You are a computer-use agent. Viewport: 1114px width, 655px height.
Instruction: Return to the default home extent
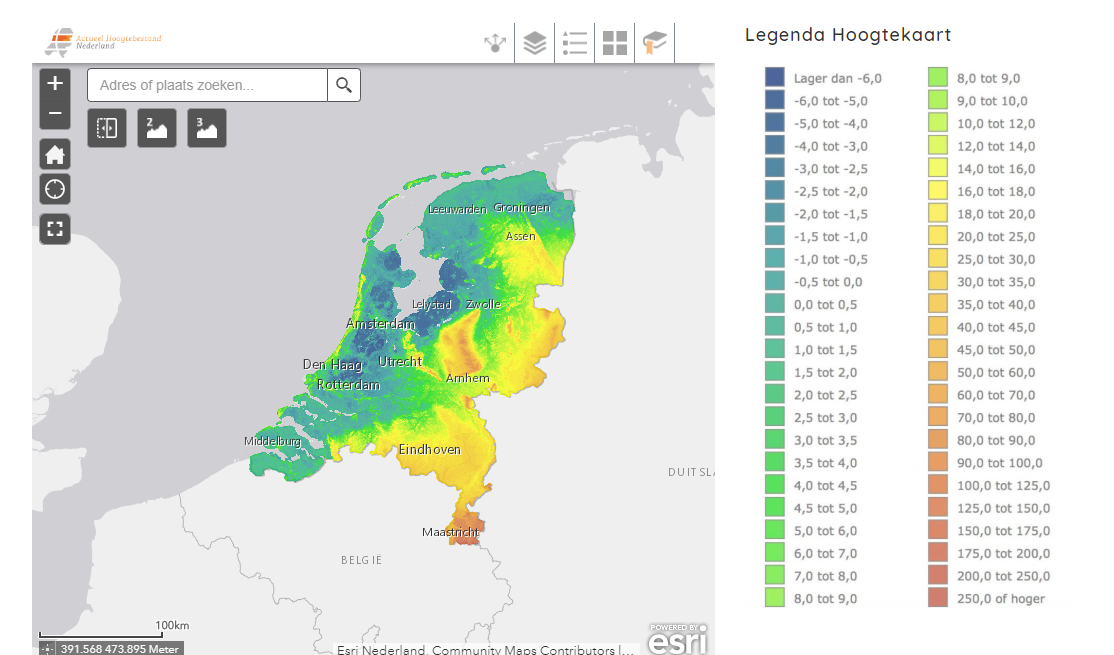coord(55,155)
